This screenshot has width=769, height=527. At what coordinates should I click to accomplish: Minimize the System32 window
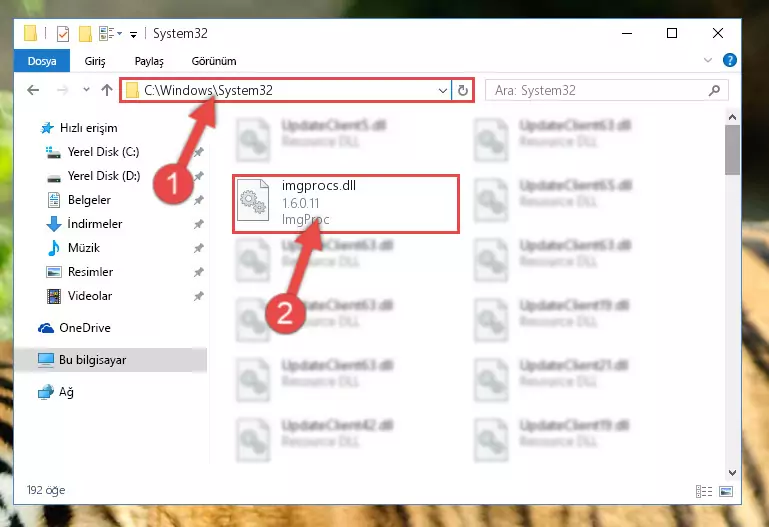tap(627, 33)
